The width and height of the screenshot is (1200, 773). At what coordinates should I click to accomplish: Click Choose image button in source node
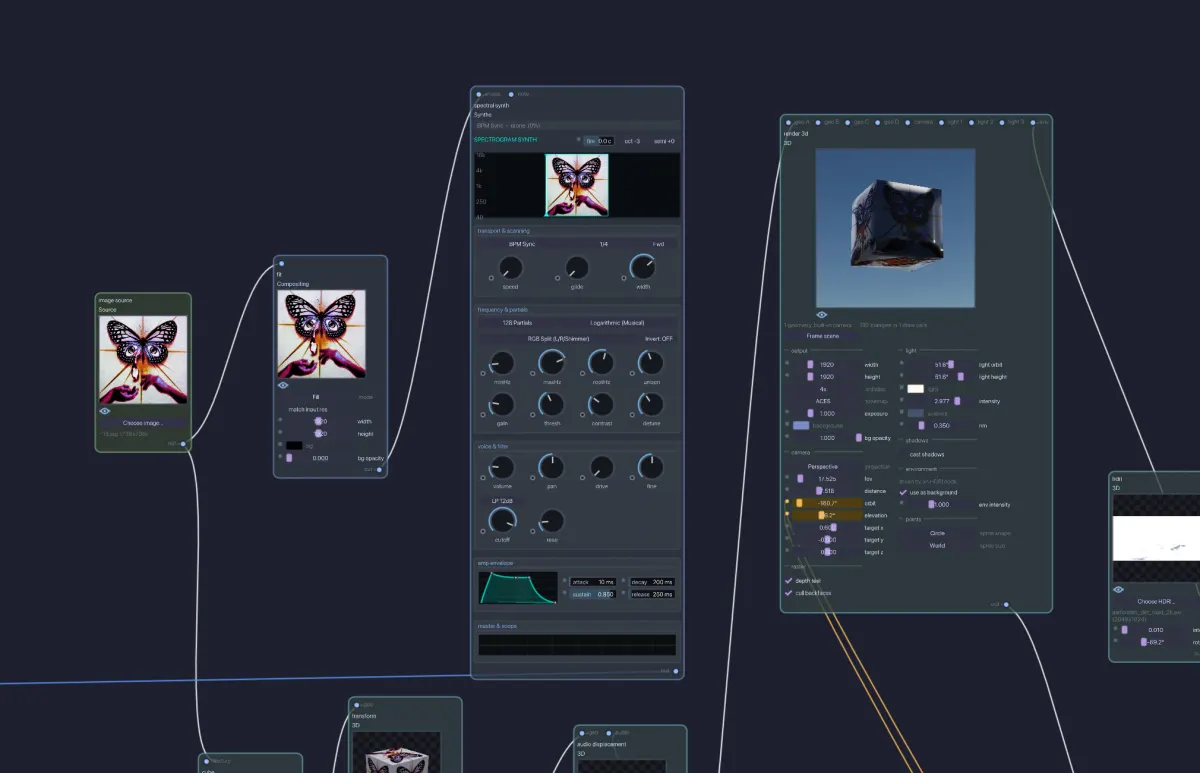coord(143,423)
